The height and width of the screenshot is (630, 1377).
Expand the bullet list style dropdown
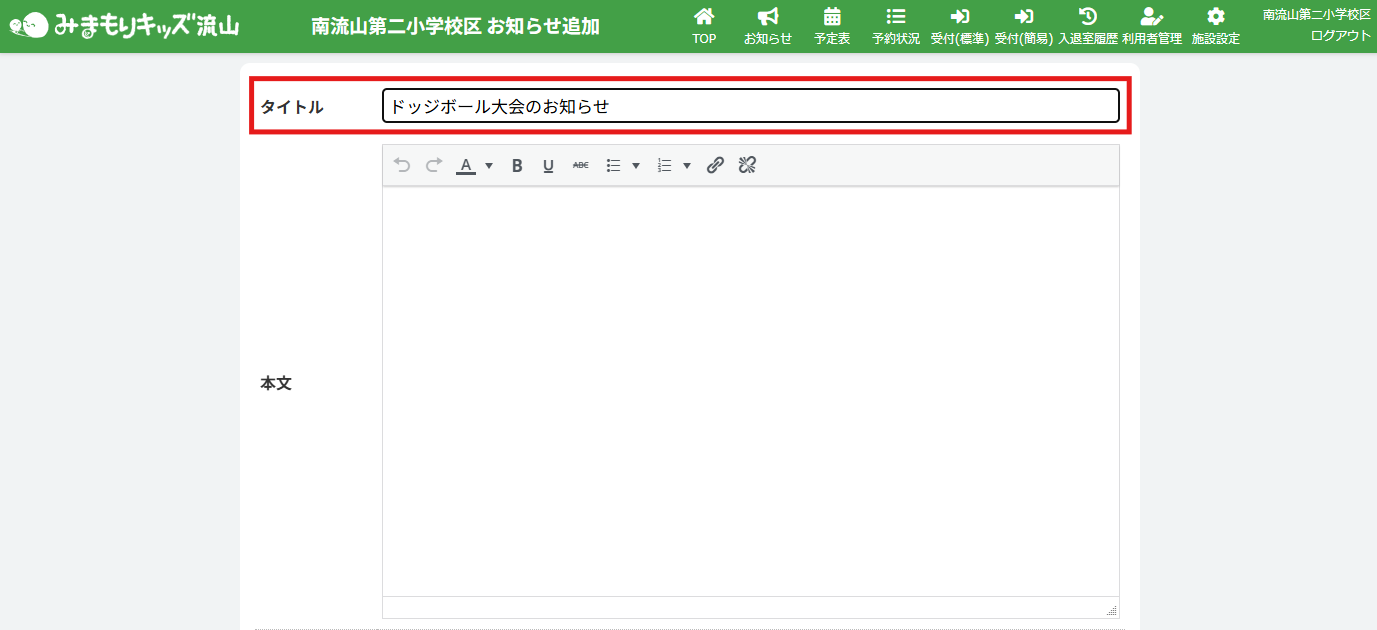point(636,166)
